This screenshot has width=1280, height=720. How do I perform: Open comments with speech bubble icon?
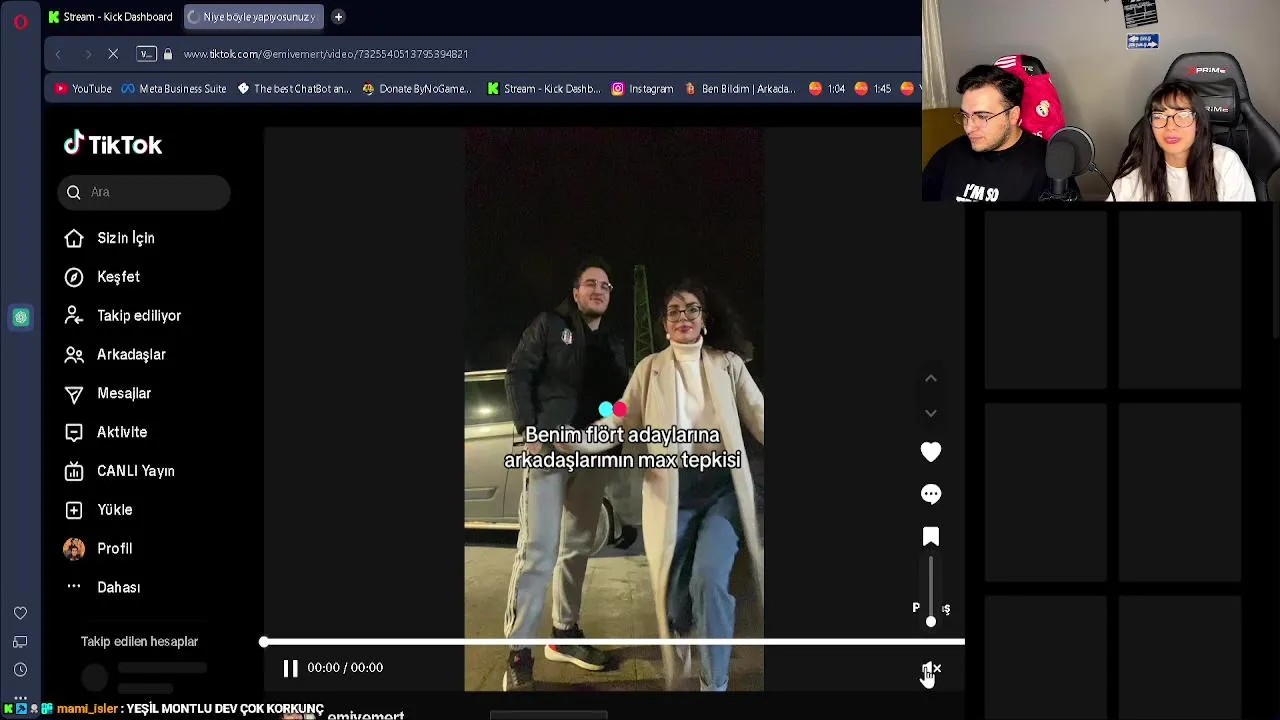click(x=931, y=494)
